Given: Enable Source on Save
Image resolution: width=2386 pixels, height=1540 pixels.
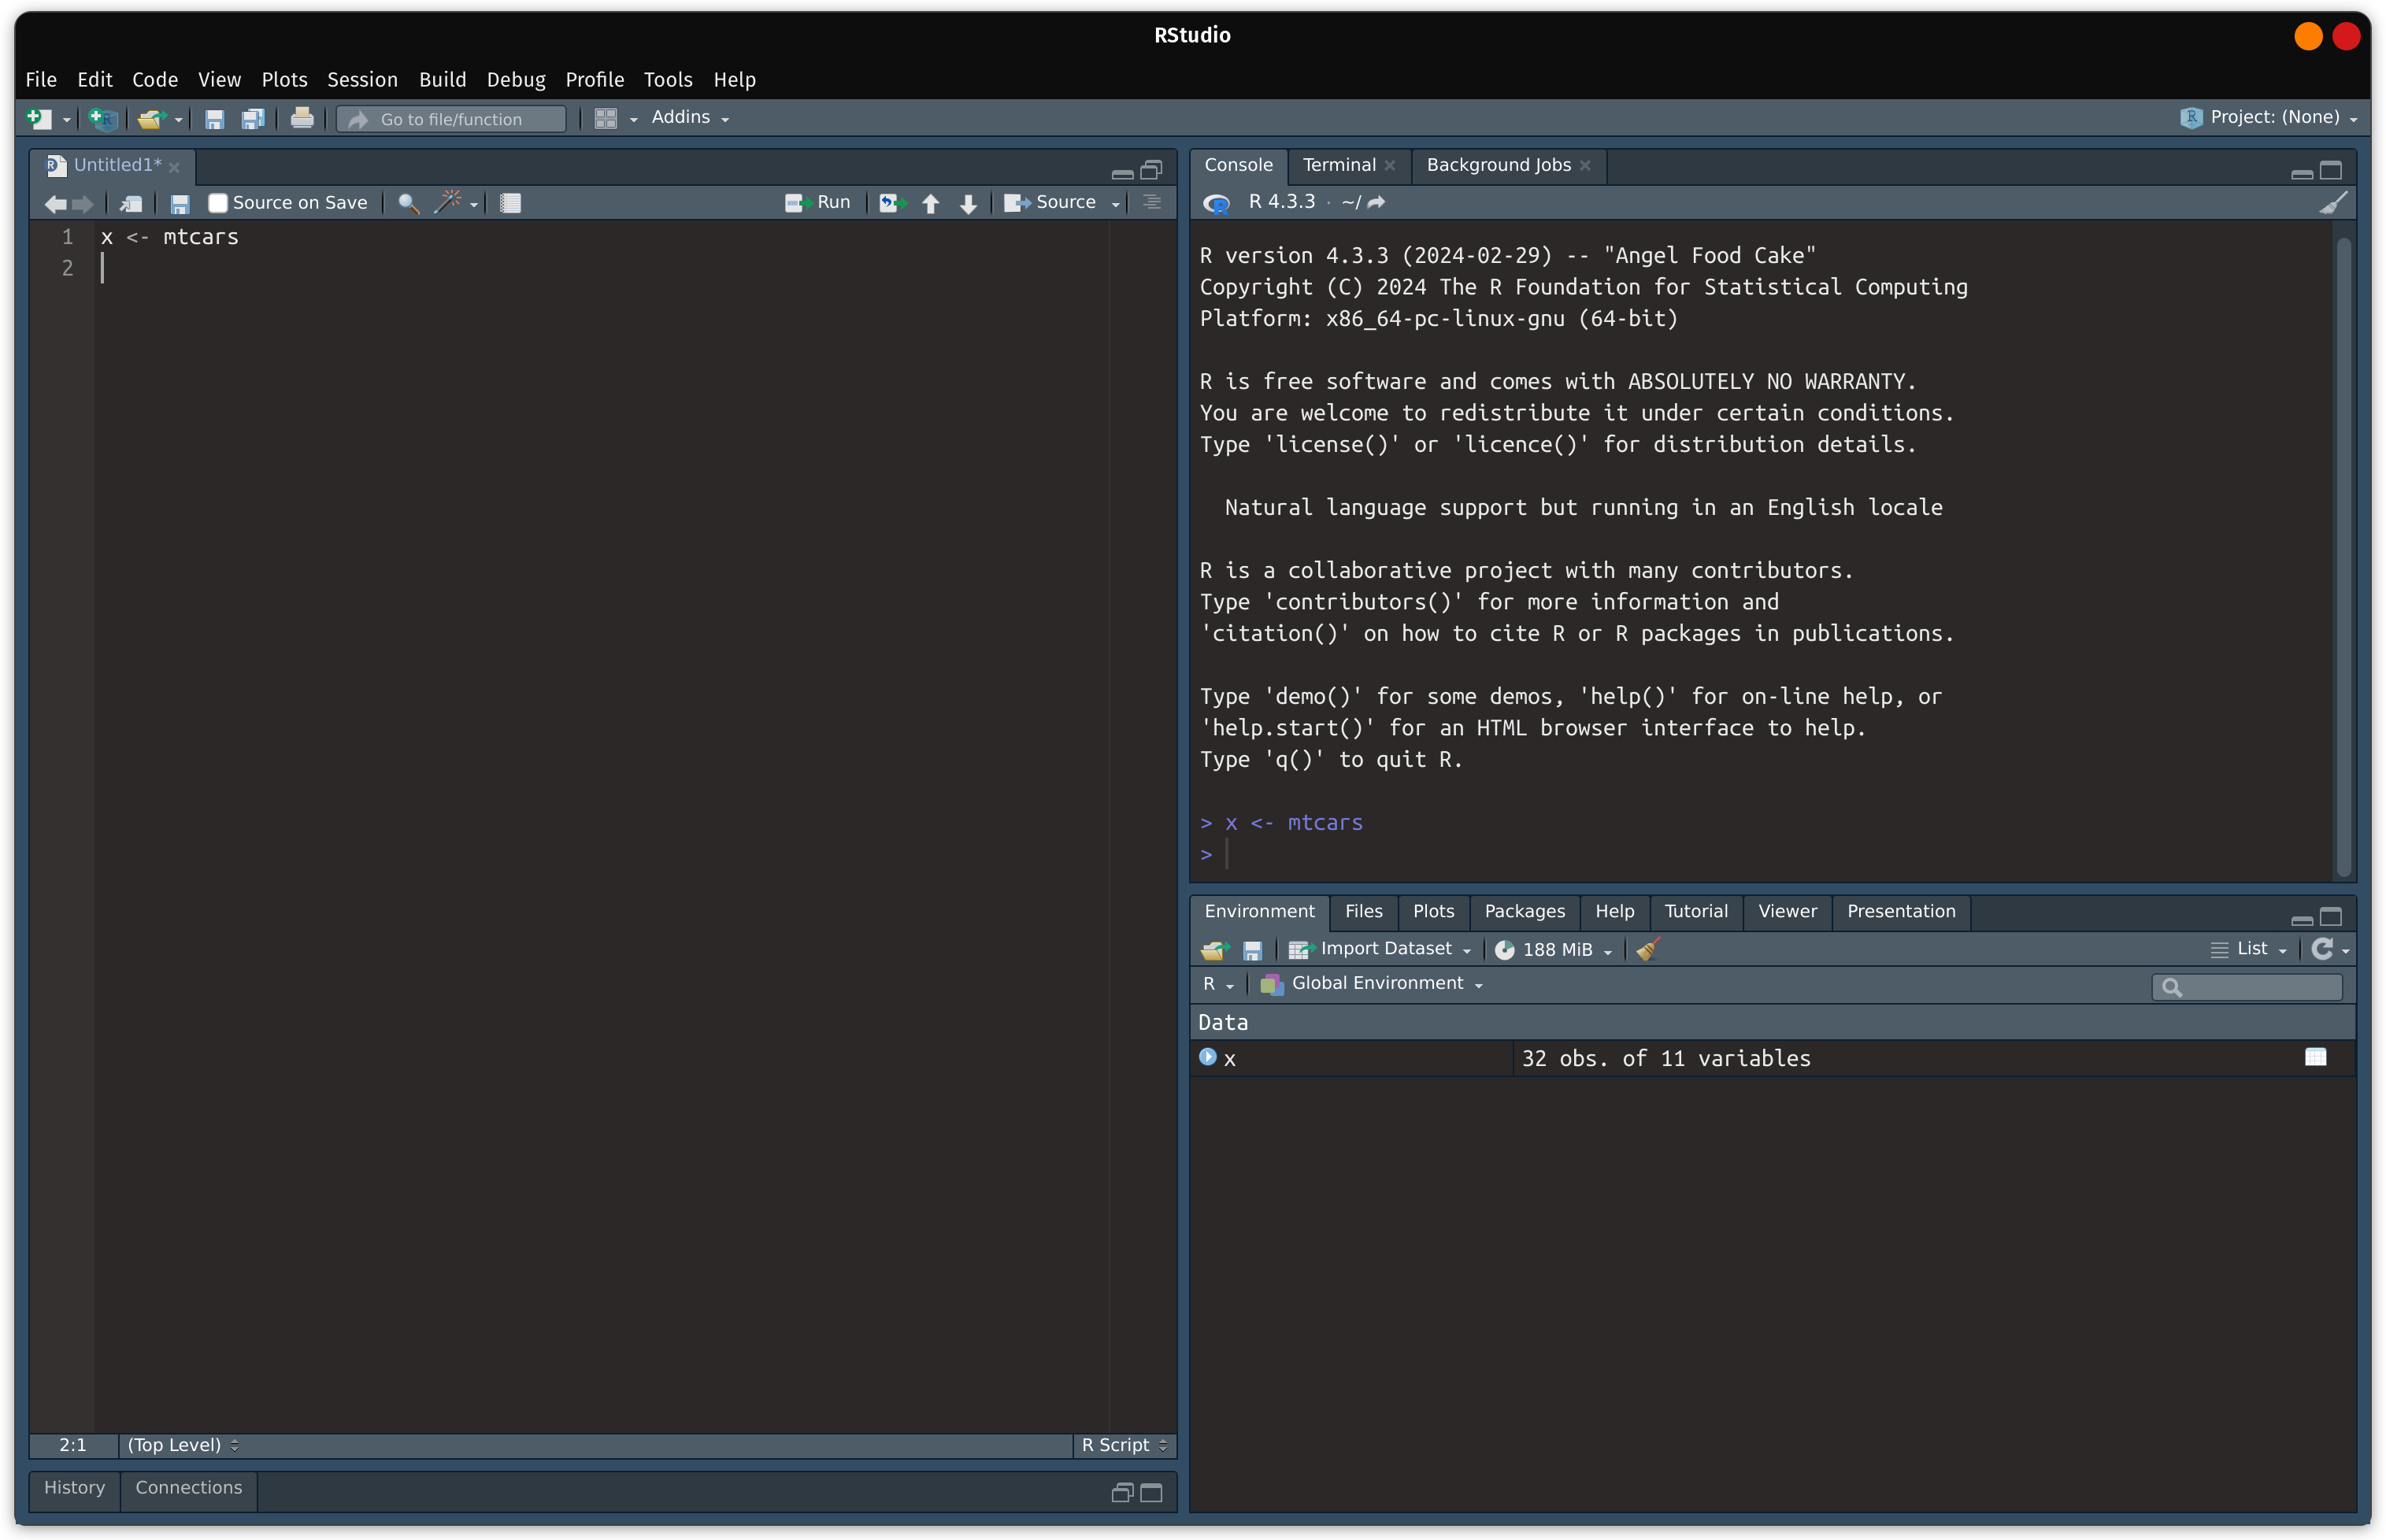Looking at the screenshot, I should (218, 202).
